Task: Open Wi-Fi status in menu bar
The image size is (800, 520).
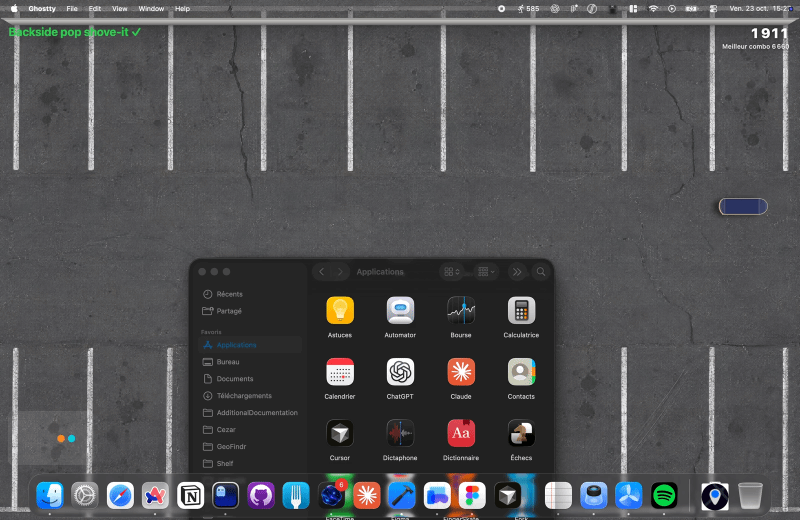Action: (653, 8)
